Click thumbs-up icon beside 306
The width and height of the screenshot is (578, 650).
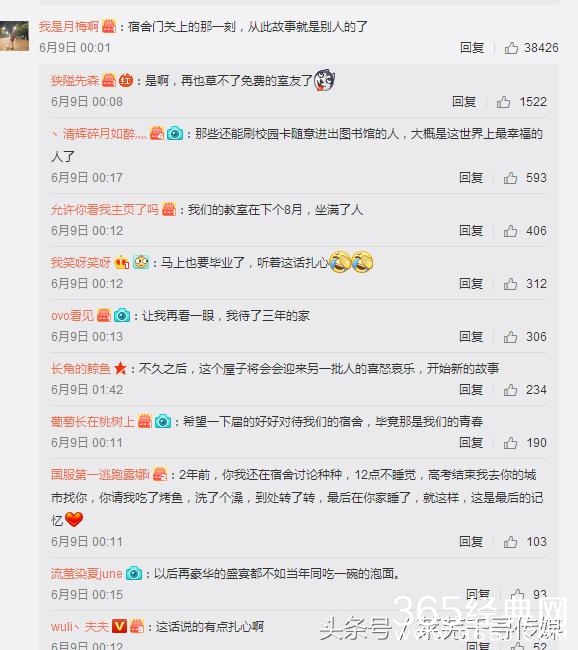[510, 337]
